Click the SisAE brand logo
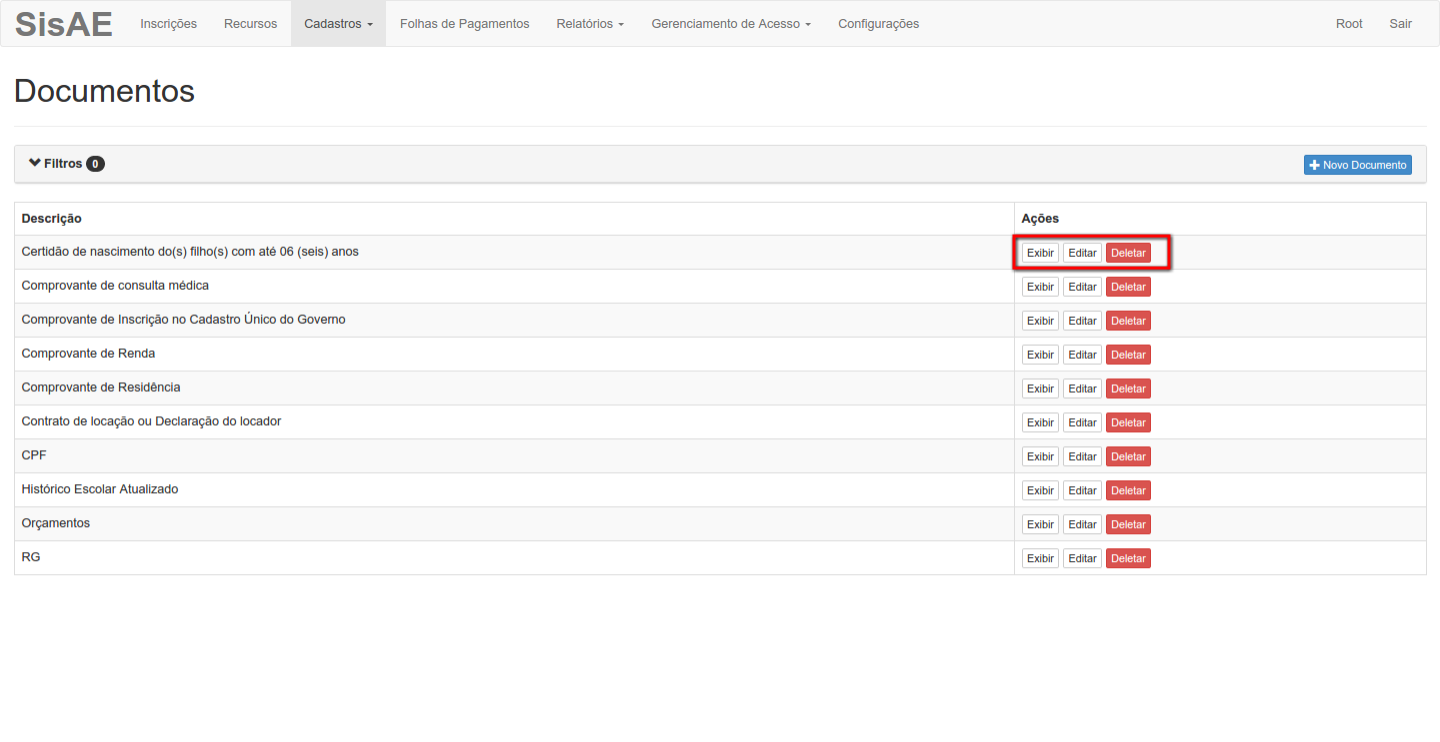This screenshot has width=1440, height=742. tap(63, 24)
